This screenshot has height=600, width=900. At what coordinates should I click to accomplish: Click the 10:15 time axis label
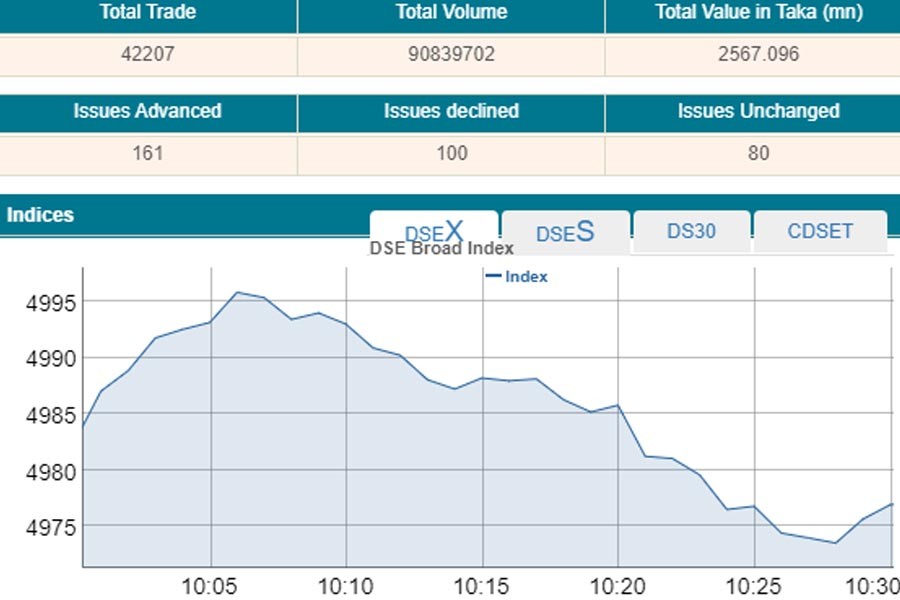482,585
